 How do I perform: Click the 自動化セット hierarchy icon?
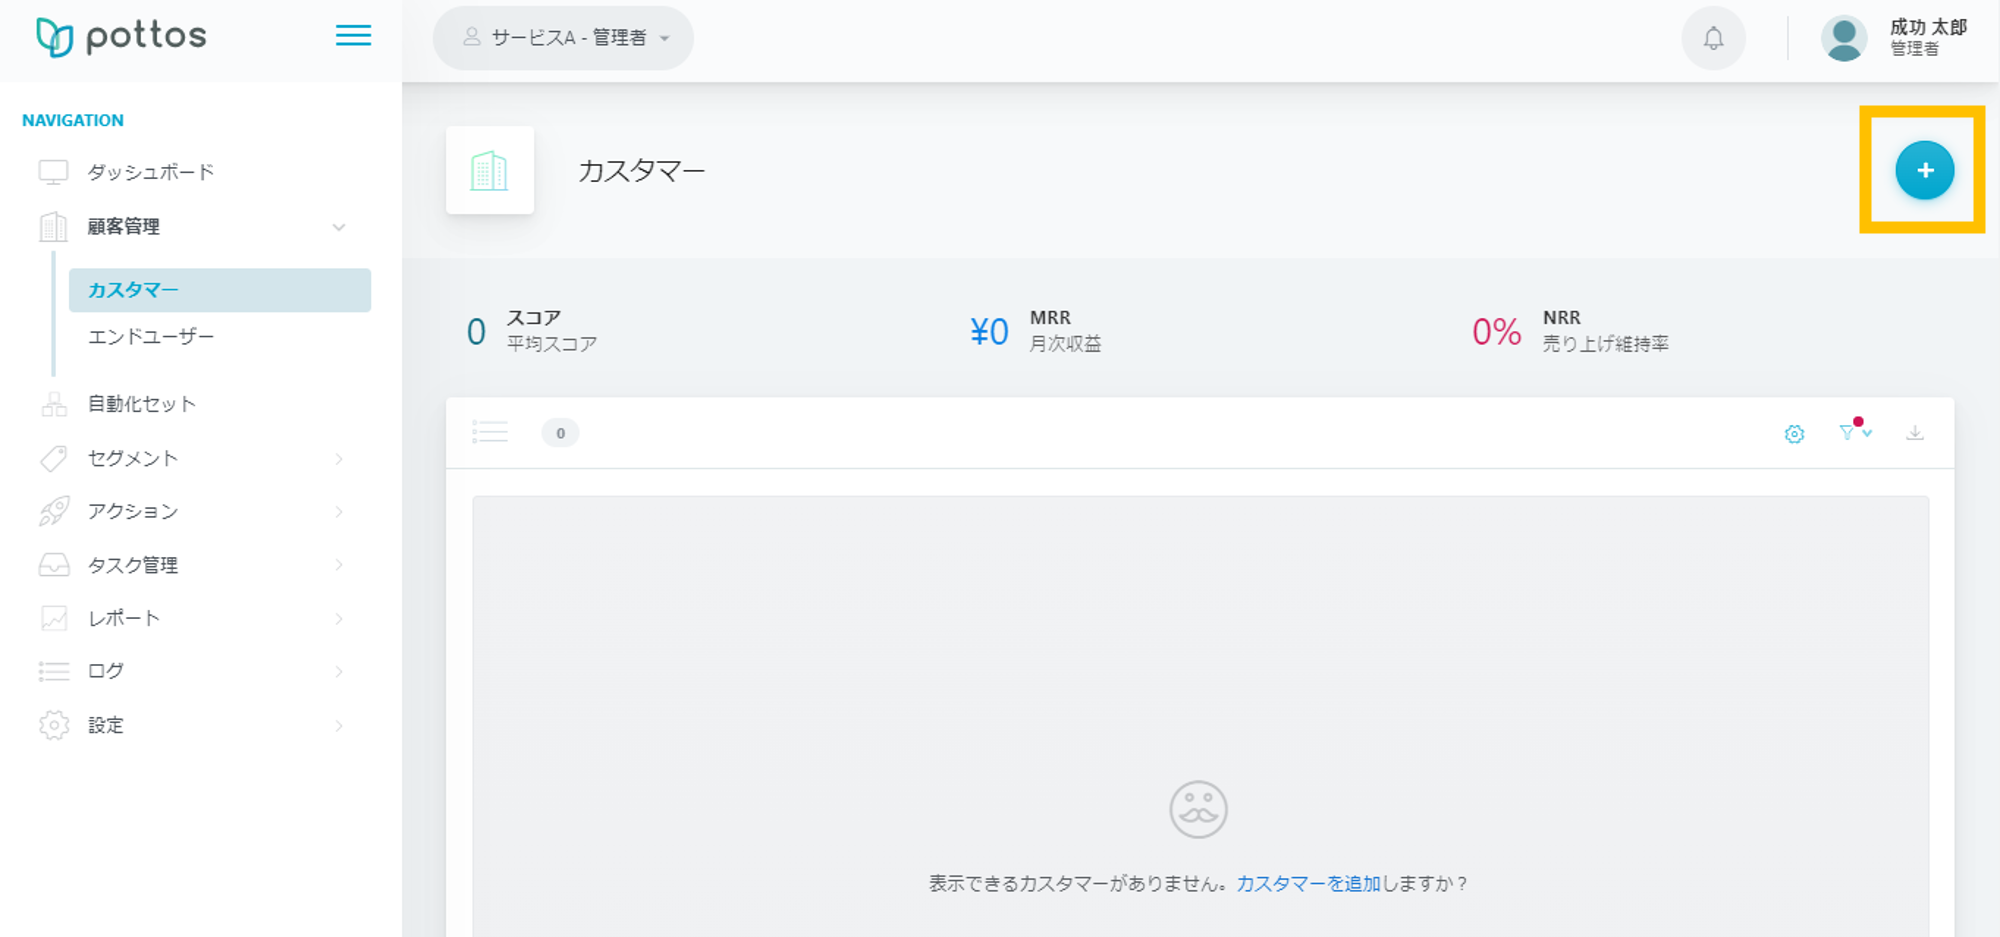(x=54, y=404)
